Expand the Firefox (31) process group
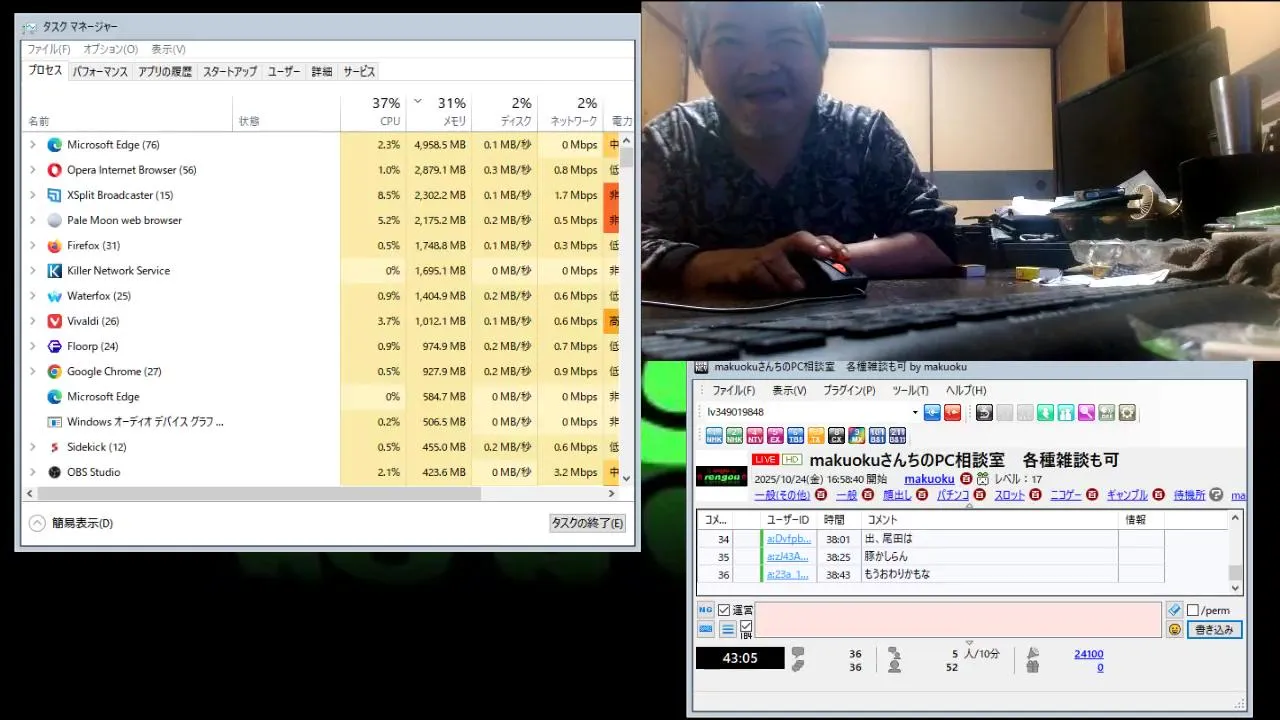This screenshot has height=720, width=1280. (33, 246)
